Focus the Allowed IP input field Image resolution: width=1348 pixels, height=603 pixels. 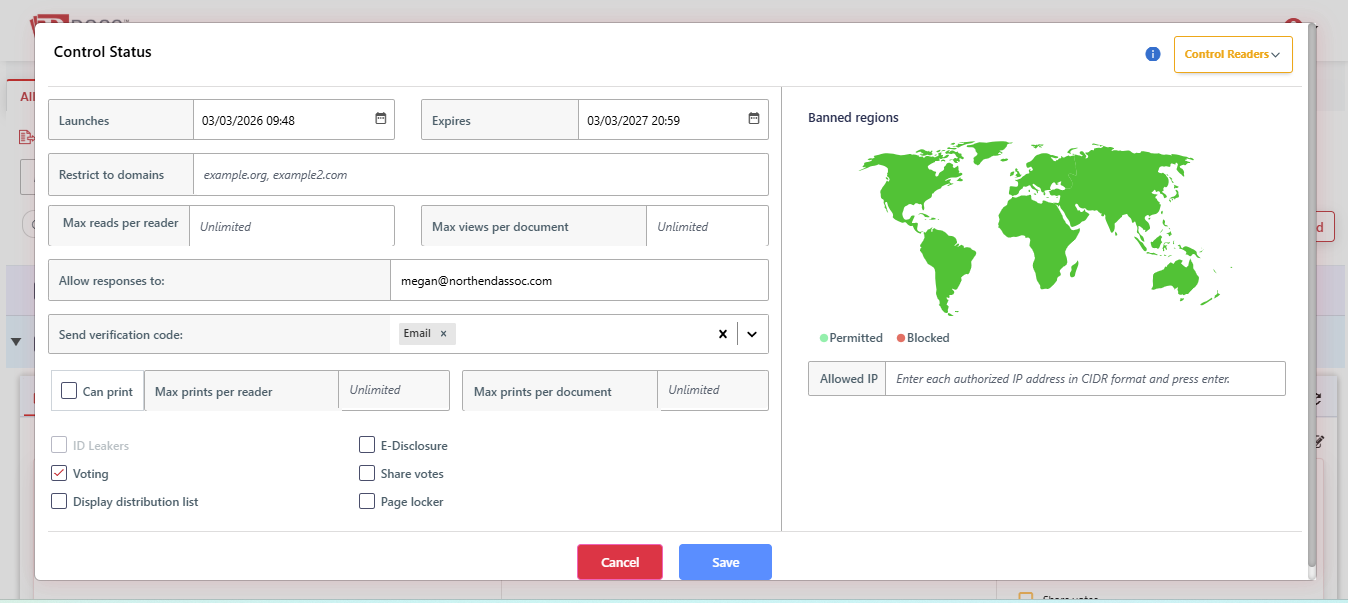click(x=1084, y=379)
